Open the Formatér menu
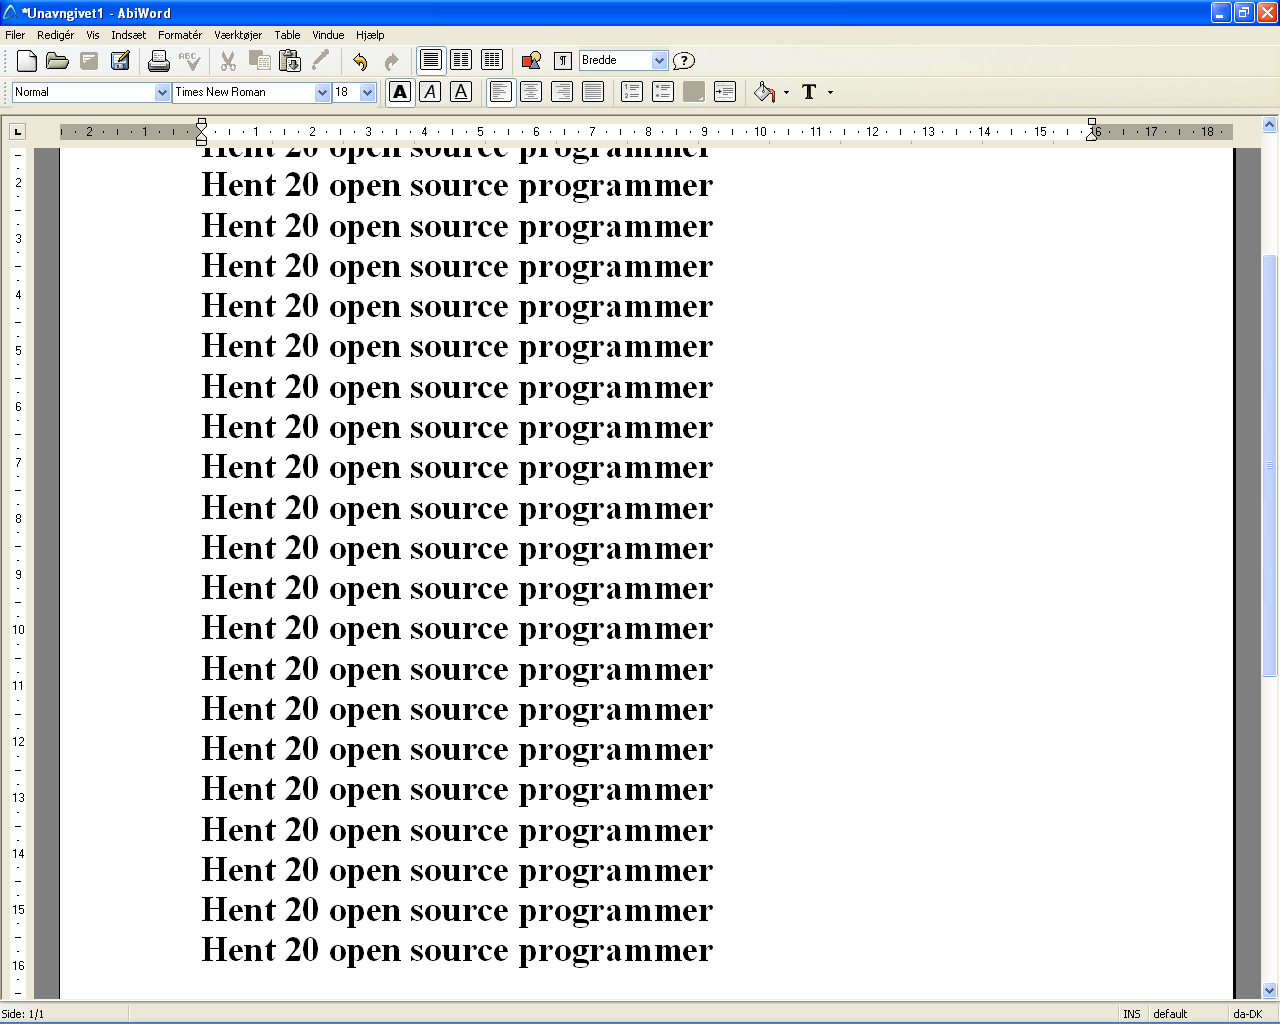 click(x=179, y=35)
